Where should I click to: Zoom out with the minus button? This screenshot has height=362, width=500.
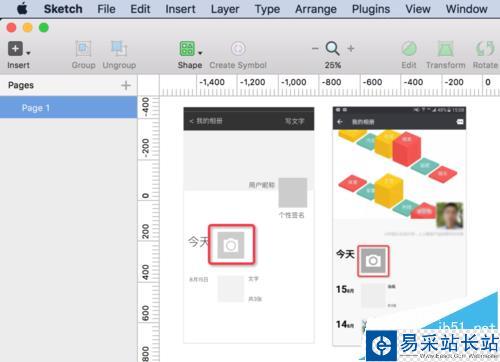point(315,49)
